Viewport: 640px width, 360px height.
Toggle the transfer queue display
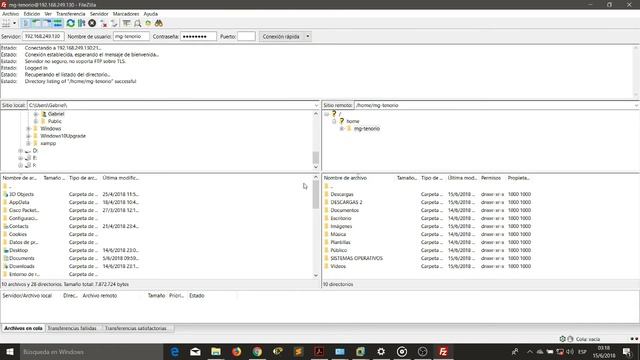(x=58, y=23)
